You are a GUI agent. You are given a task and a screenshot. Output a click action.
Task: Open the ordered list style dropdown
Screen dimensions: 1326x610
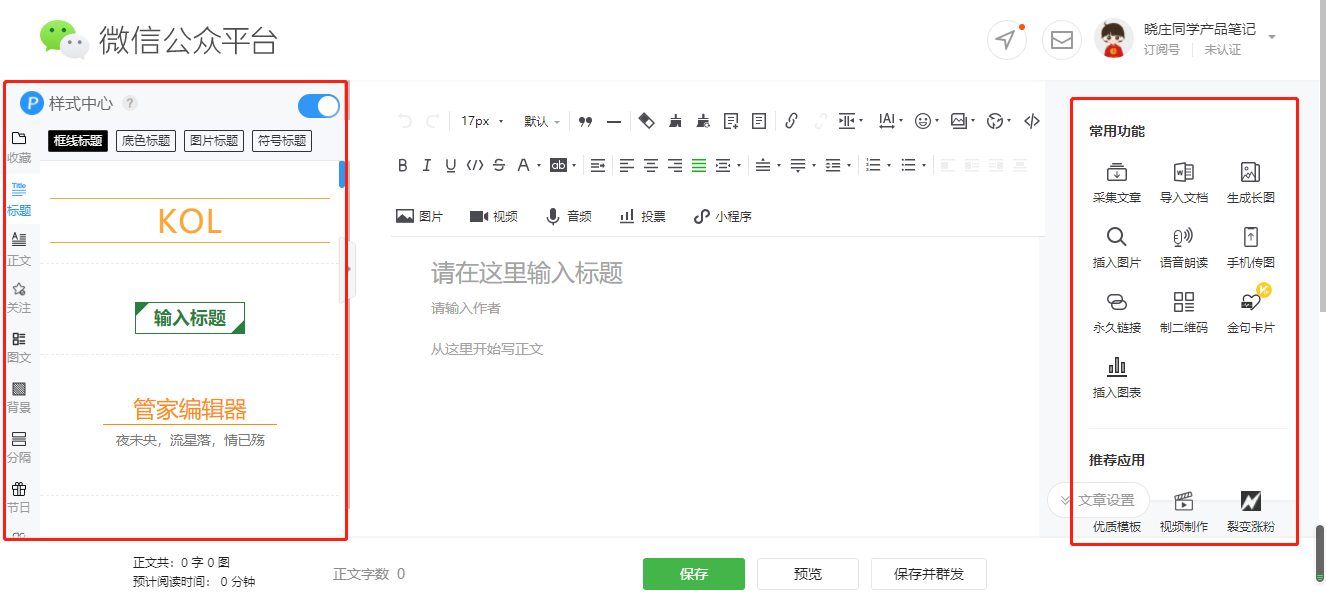click(x=877, y=165)
